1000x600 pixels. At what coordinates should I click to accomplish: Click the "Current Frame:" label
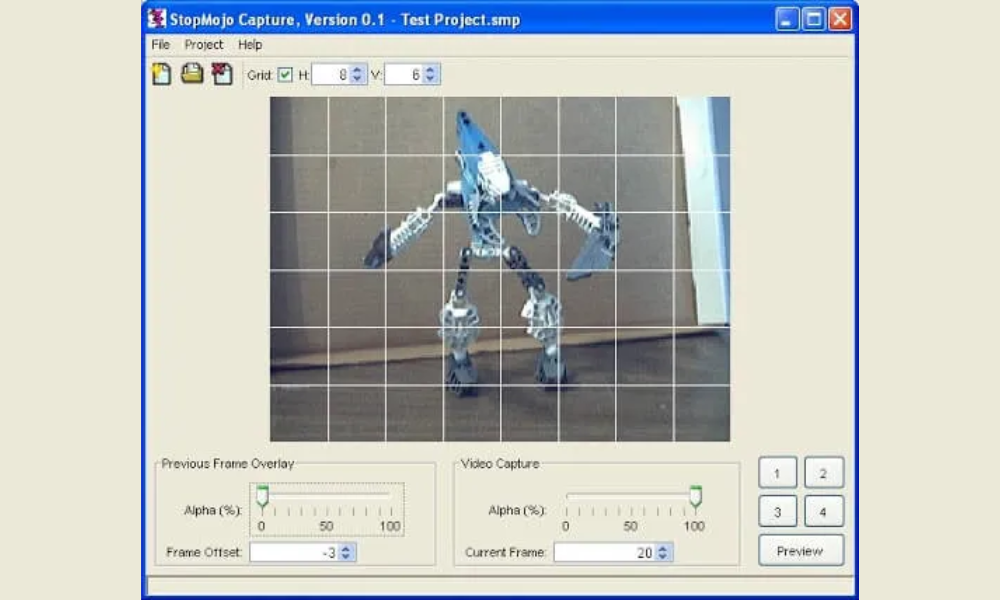tap(505, 552)
